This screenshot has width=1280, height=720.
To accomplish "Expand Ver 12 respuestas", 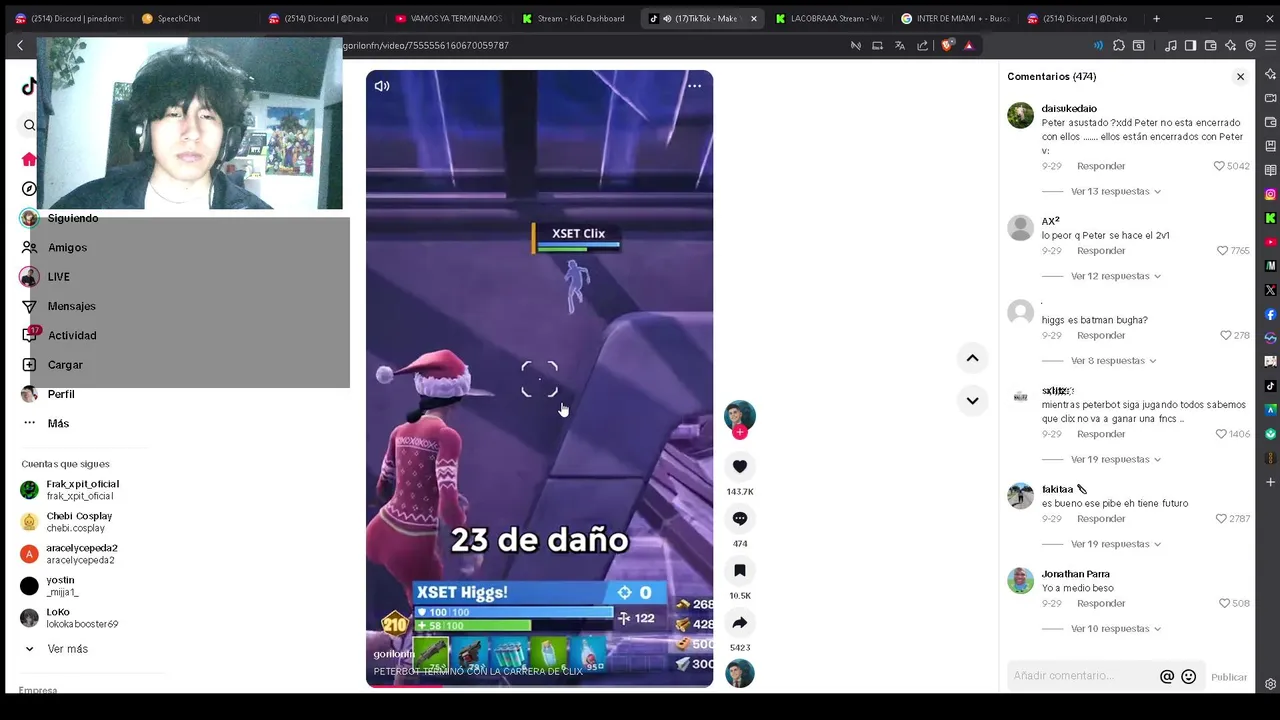I will pos(1115,276).
